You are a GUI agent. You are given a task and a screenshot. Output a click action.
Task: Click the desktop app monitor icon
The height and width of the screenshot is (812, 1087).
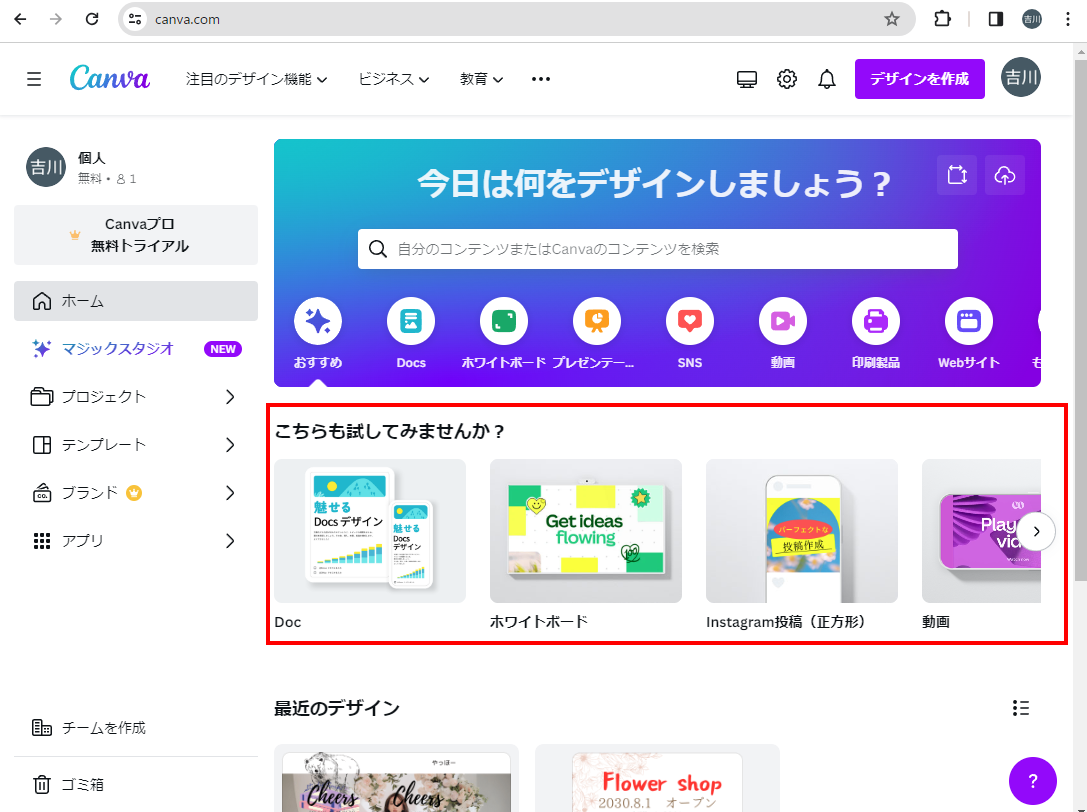[x=747, y=79]
